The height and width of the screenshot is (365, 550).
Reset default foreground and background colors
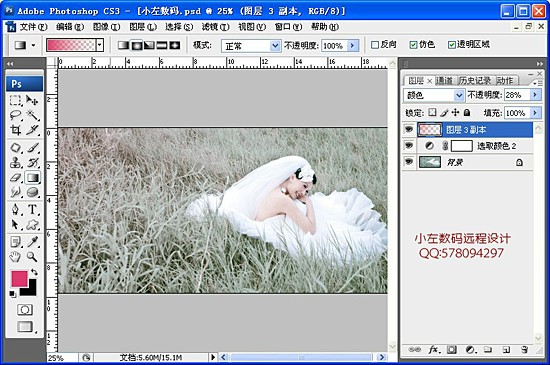click(13, 294)
